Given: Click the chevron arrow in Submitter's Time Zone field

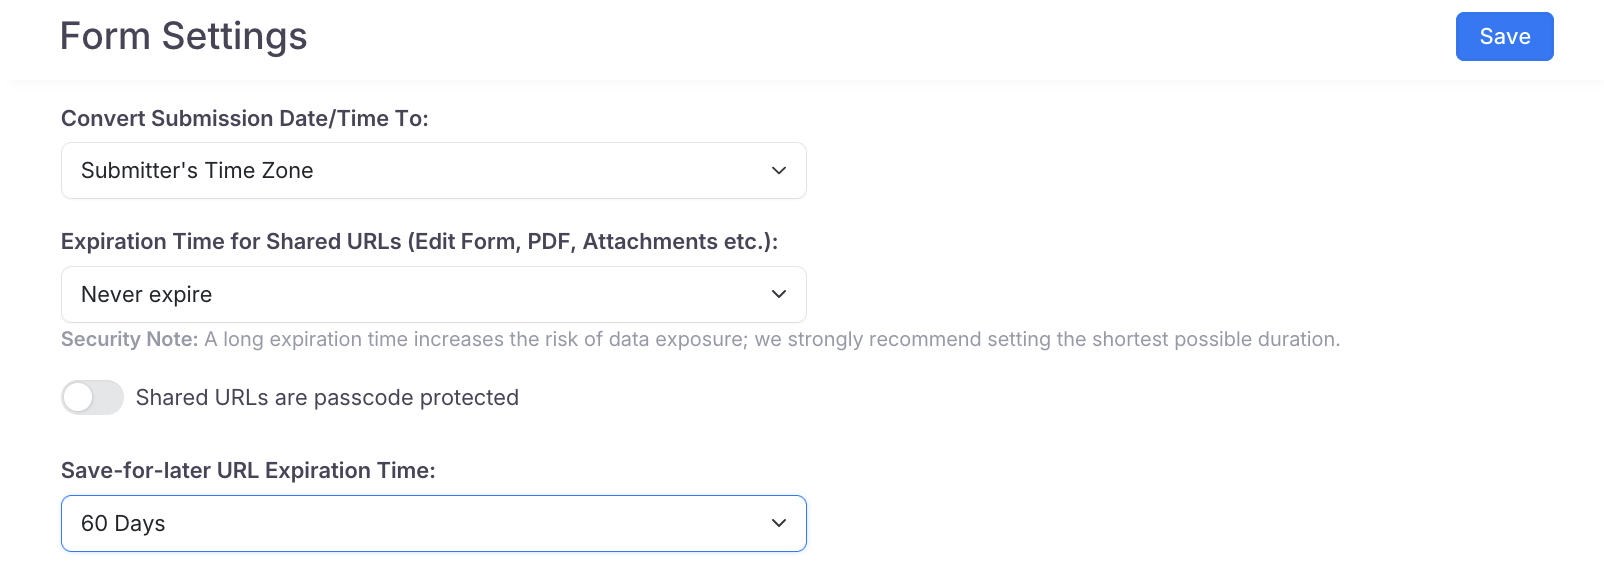Looking at the screenshot, I should (779, 171).
